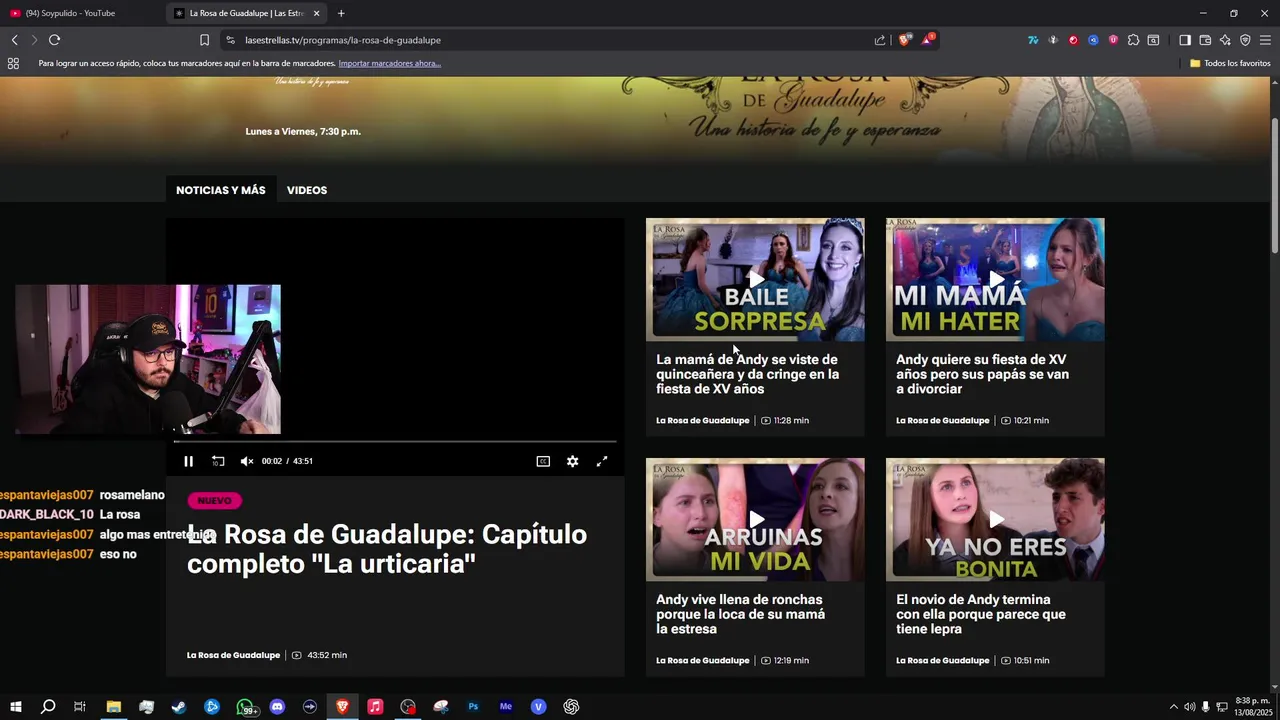
Task: Open the toolbar tab search icon
Action: tap(1153, 40)
